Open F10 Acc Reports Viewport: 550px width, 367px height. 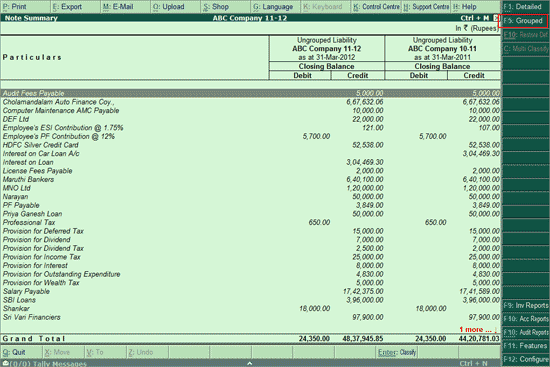(525, 319)
